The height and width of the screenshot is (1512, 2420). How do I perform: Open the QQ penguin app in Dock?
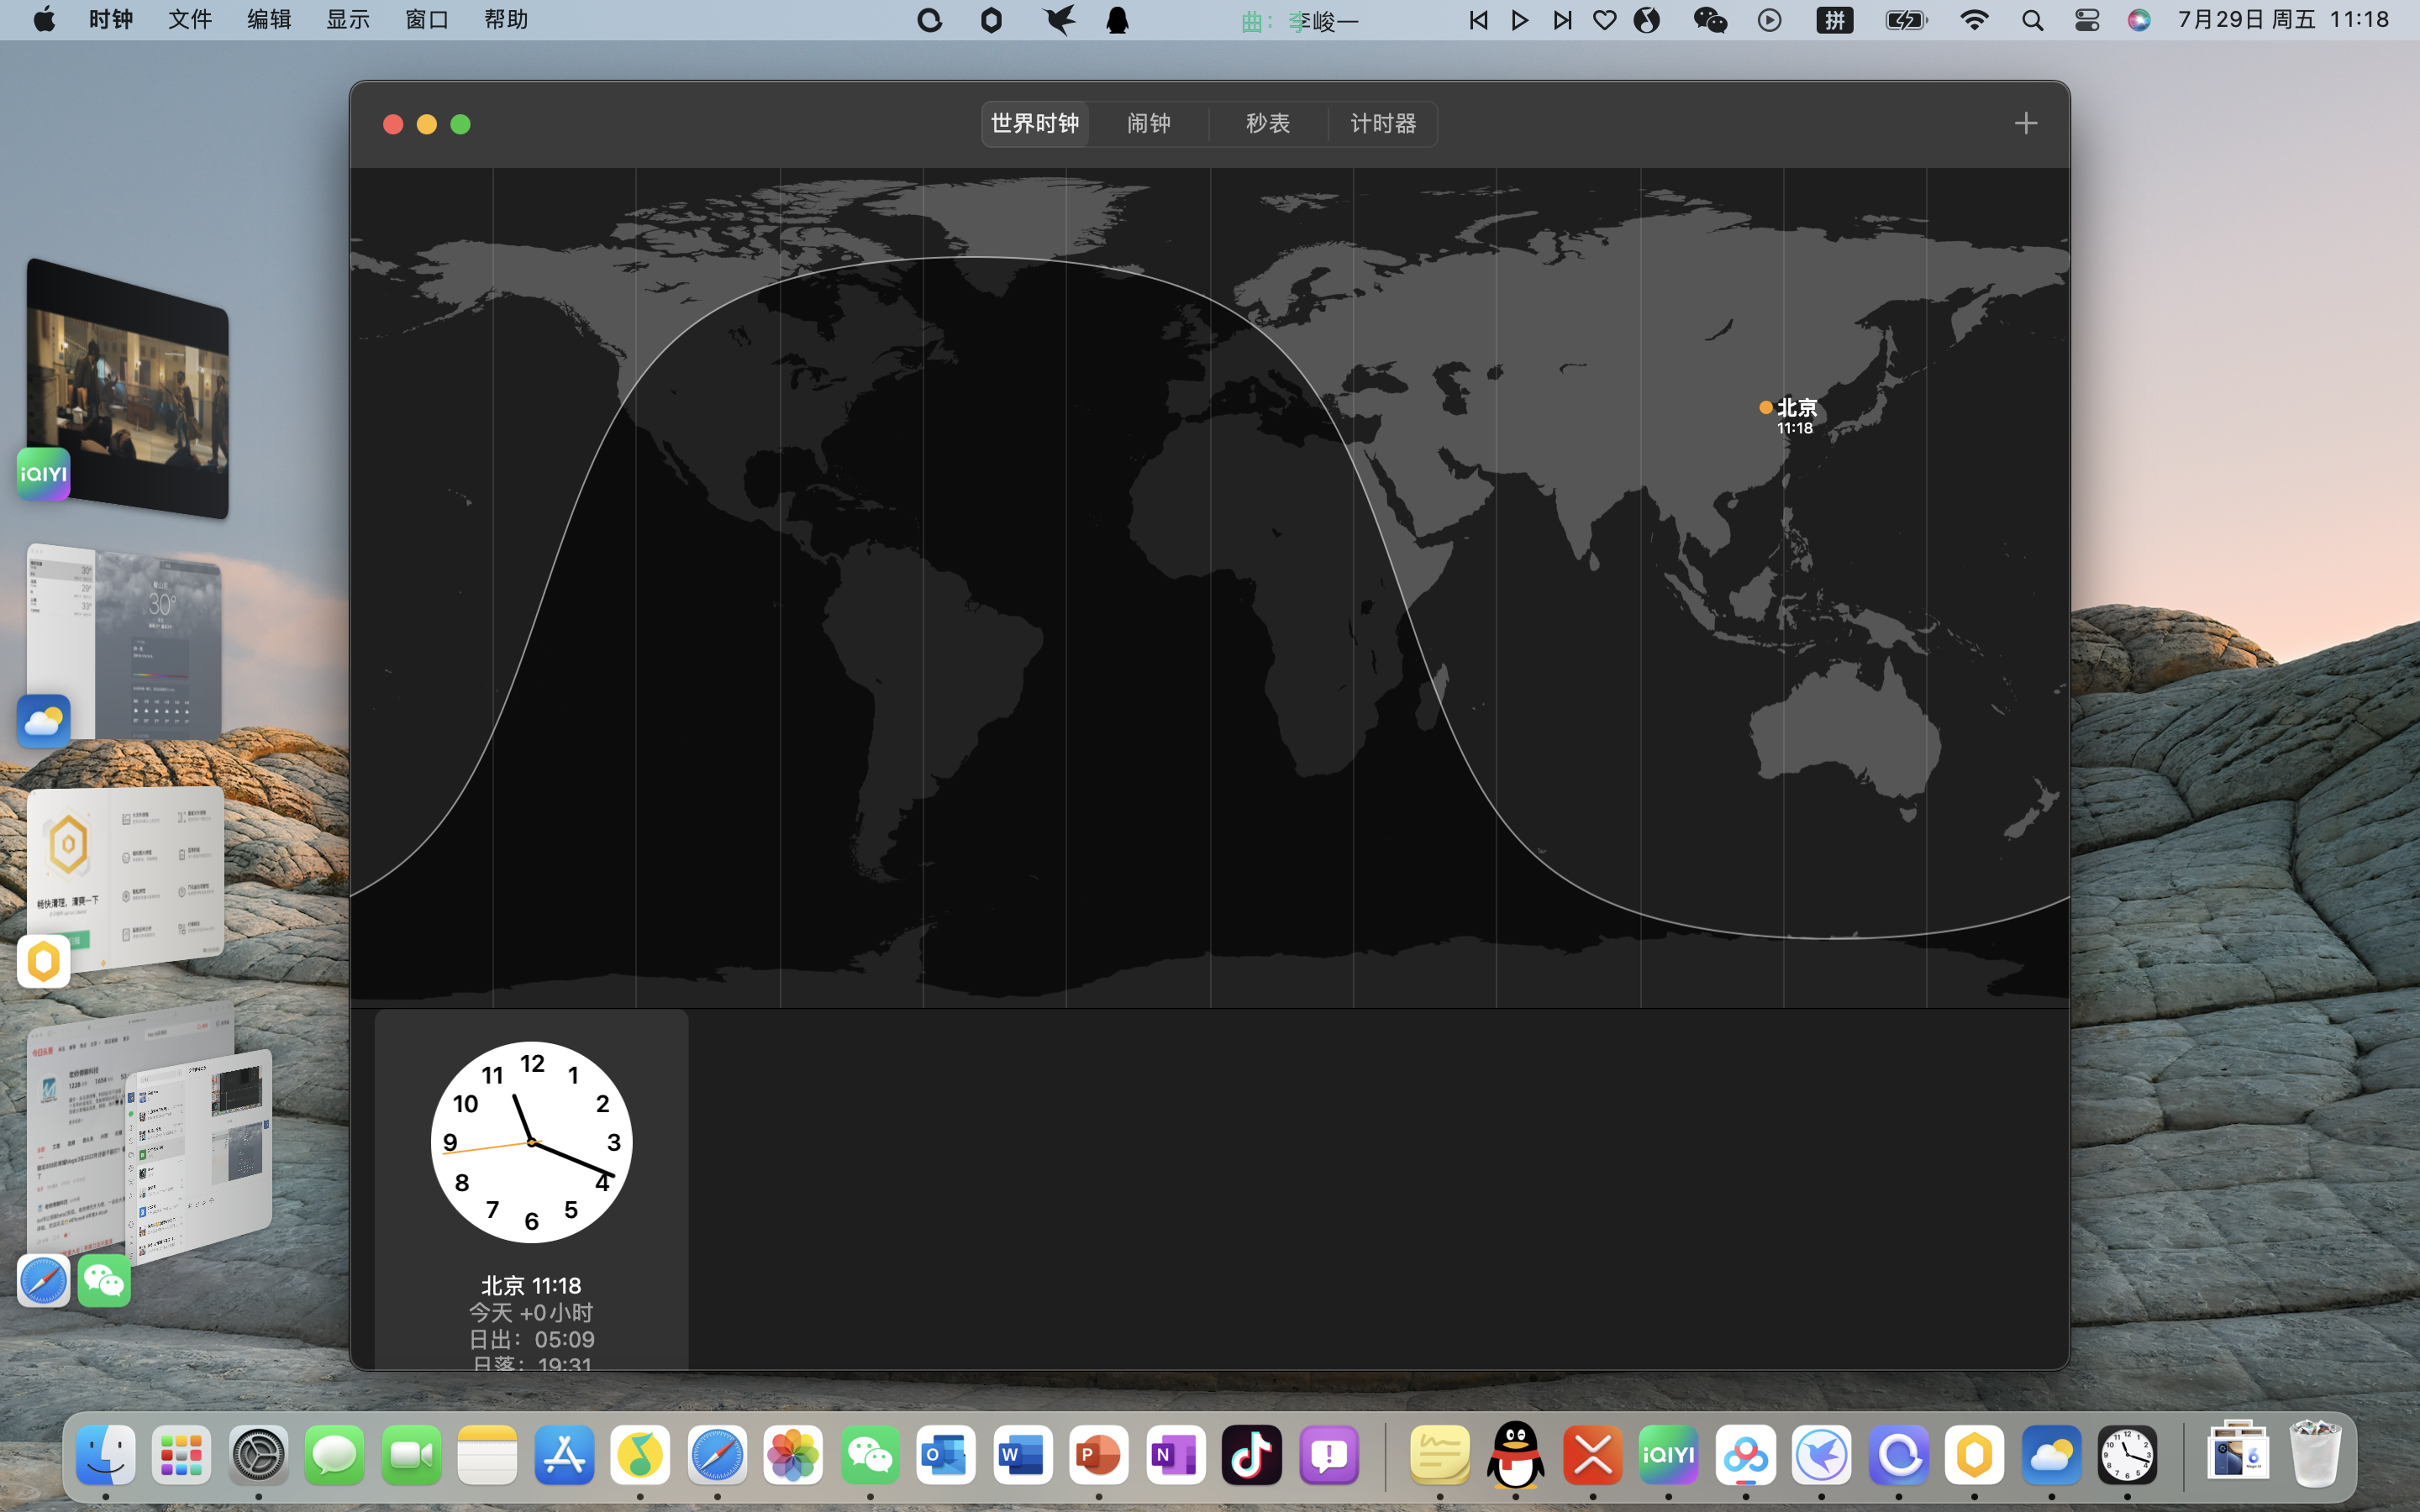tap(1516, 1455)
